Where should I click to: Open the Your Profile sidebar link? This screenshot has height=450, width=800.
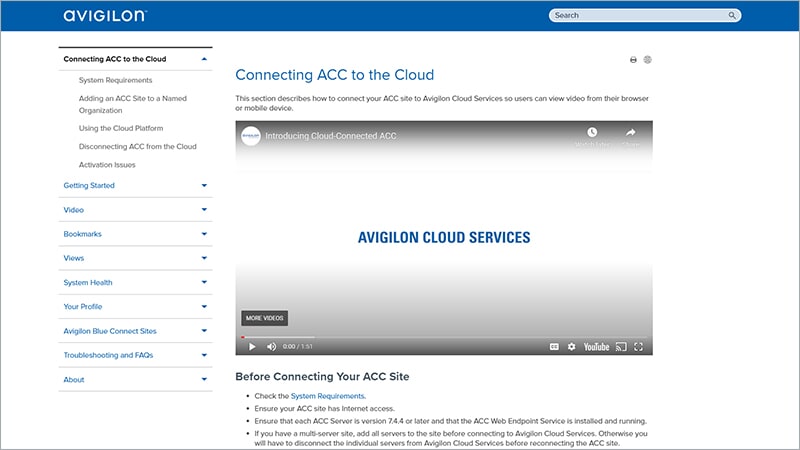83,307
